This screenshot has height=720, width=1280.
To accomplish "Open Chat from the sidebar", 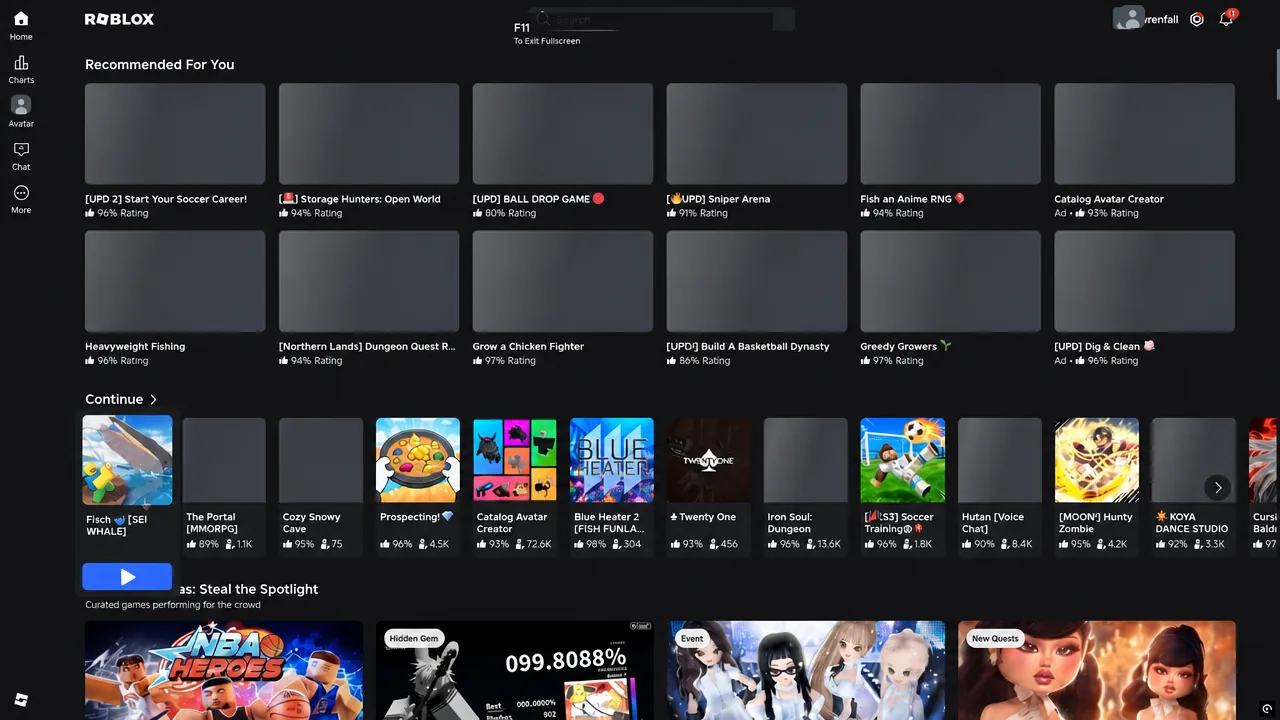I will click(x=21, y=156).
